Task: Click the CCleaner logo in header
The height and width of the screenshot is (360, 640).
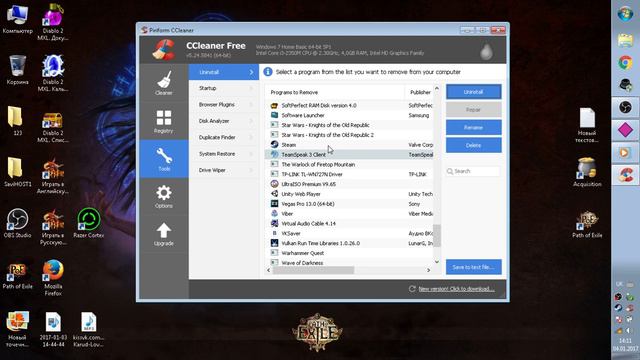Action: 164,50
